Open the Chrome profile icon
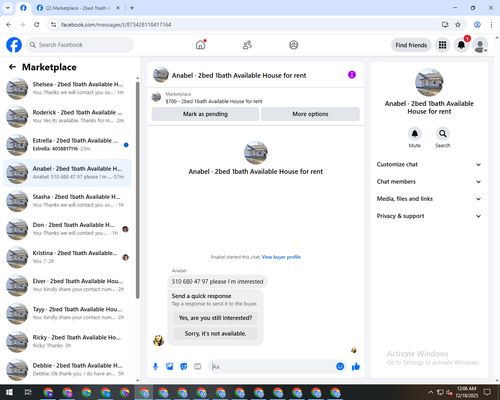The height and width of the screenshot is (400, 500). coord(477,25)
